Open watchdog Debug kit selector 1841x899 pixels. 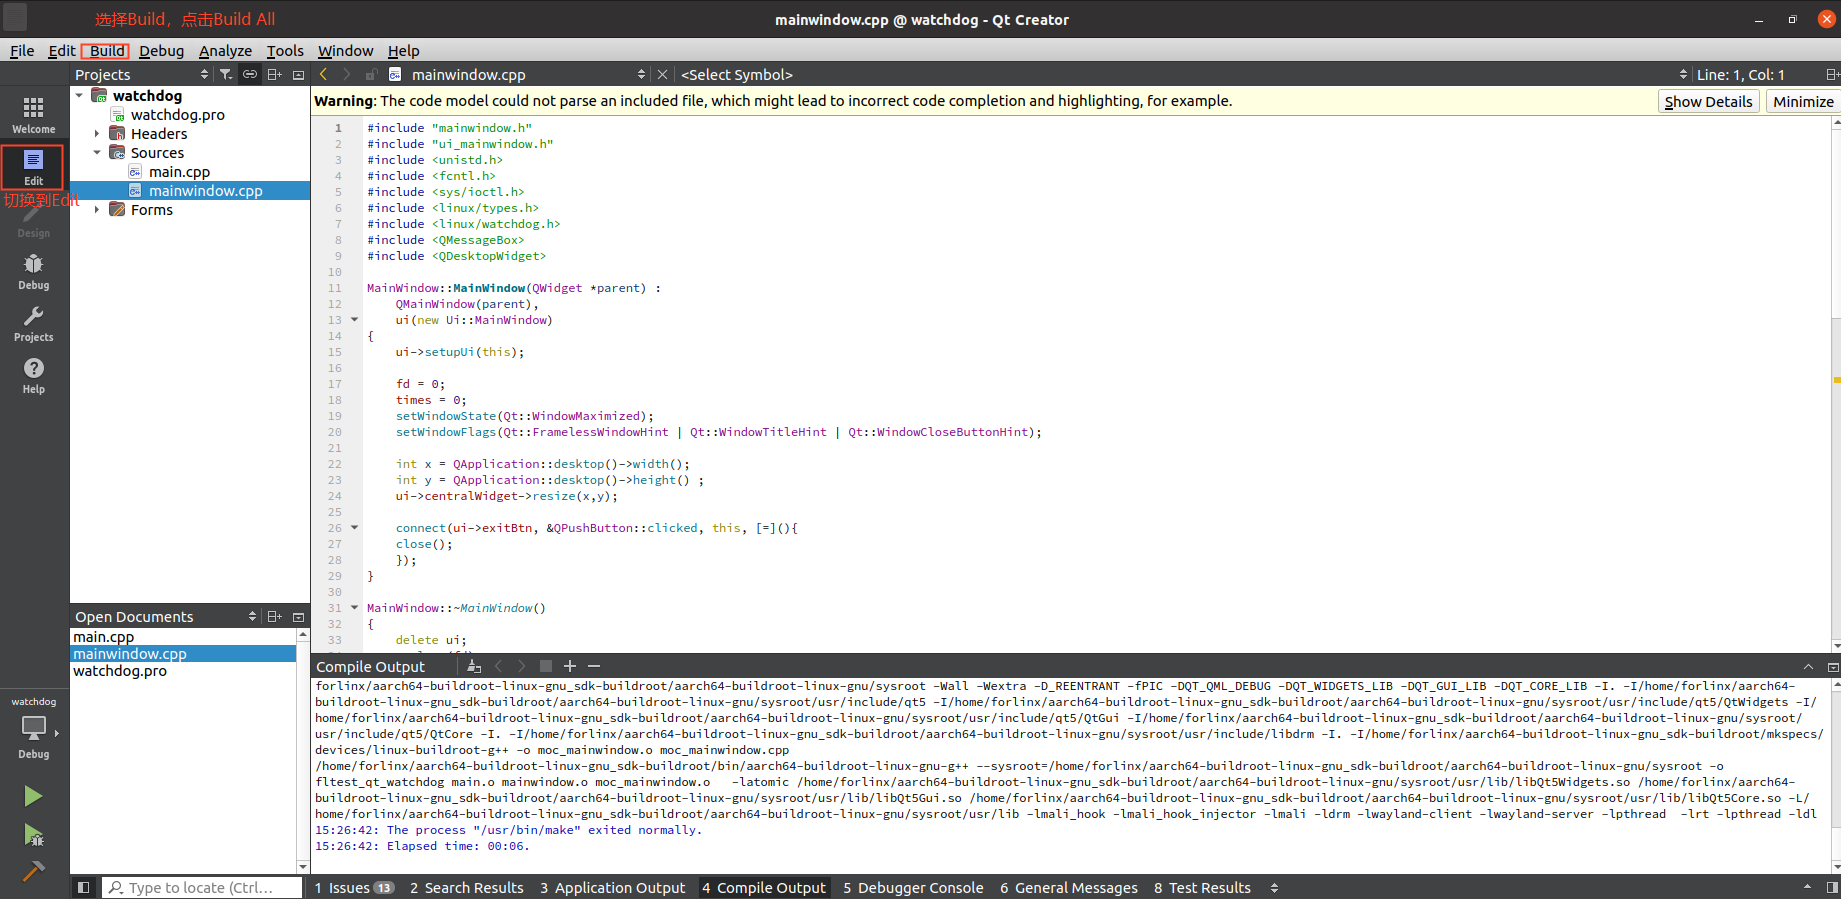click(x=33, y=730)
